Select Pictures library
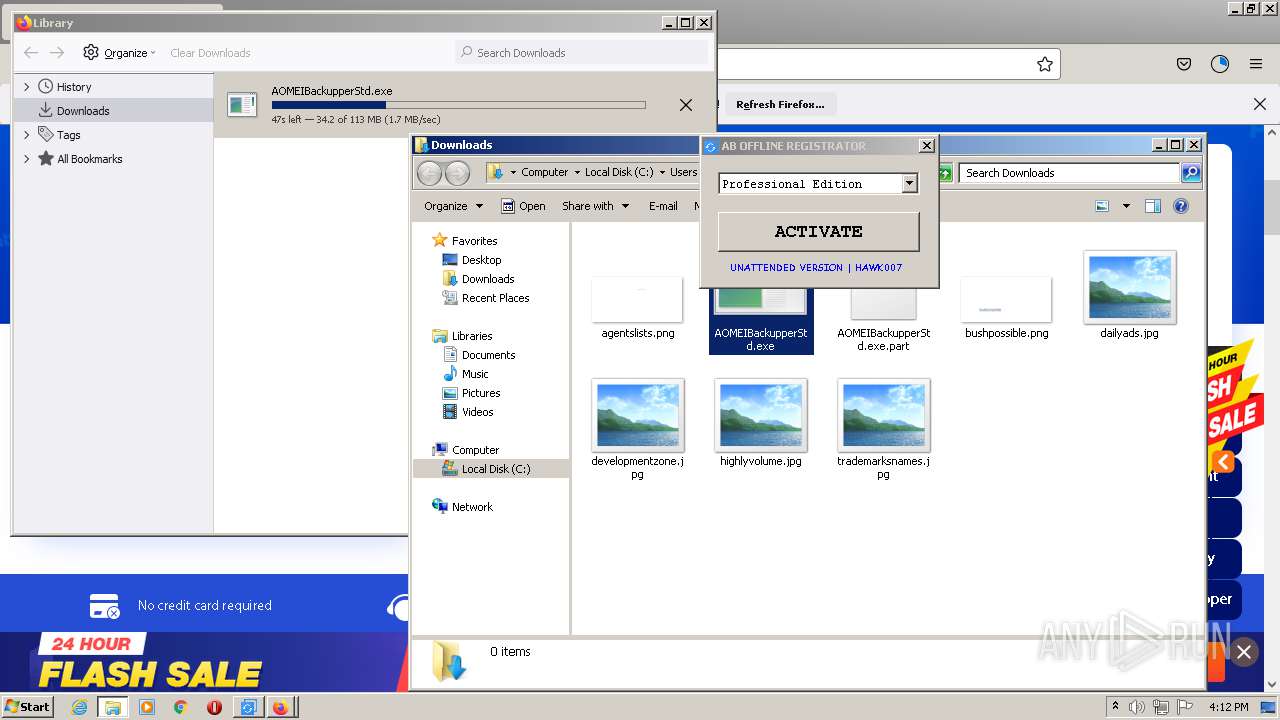 pyautogui.click(x=481, y=393)
